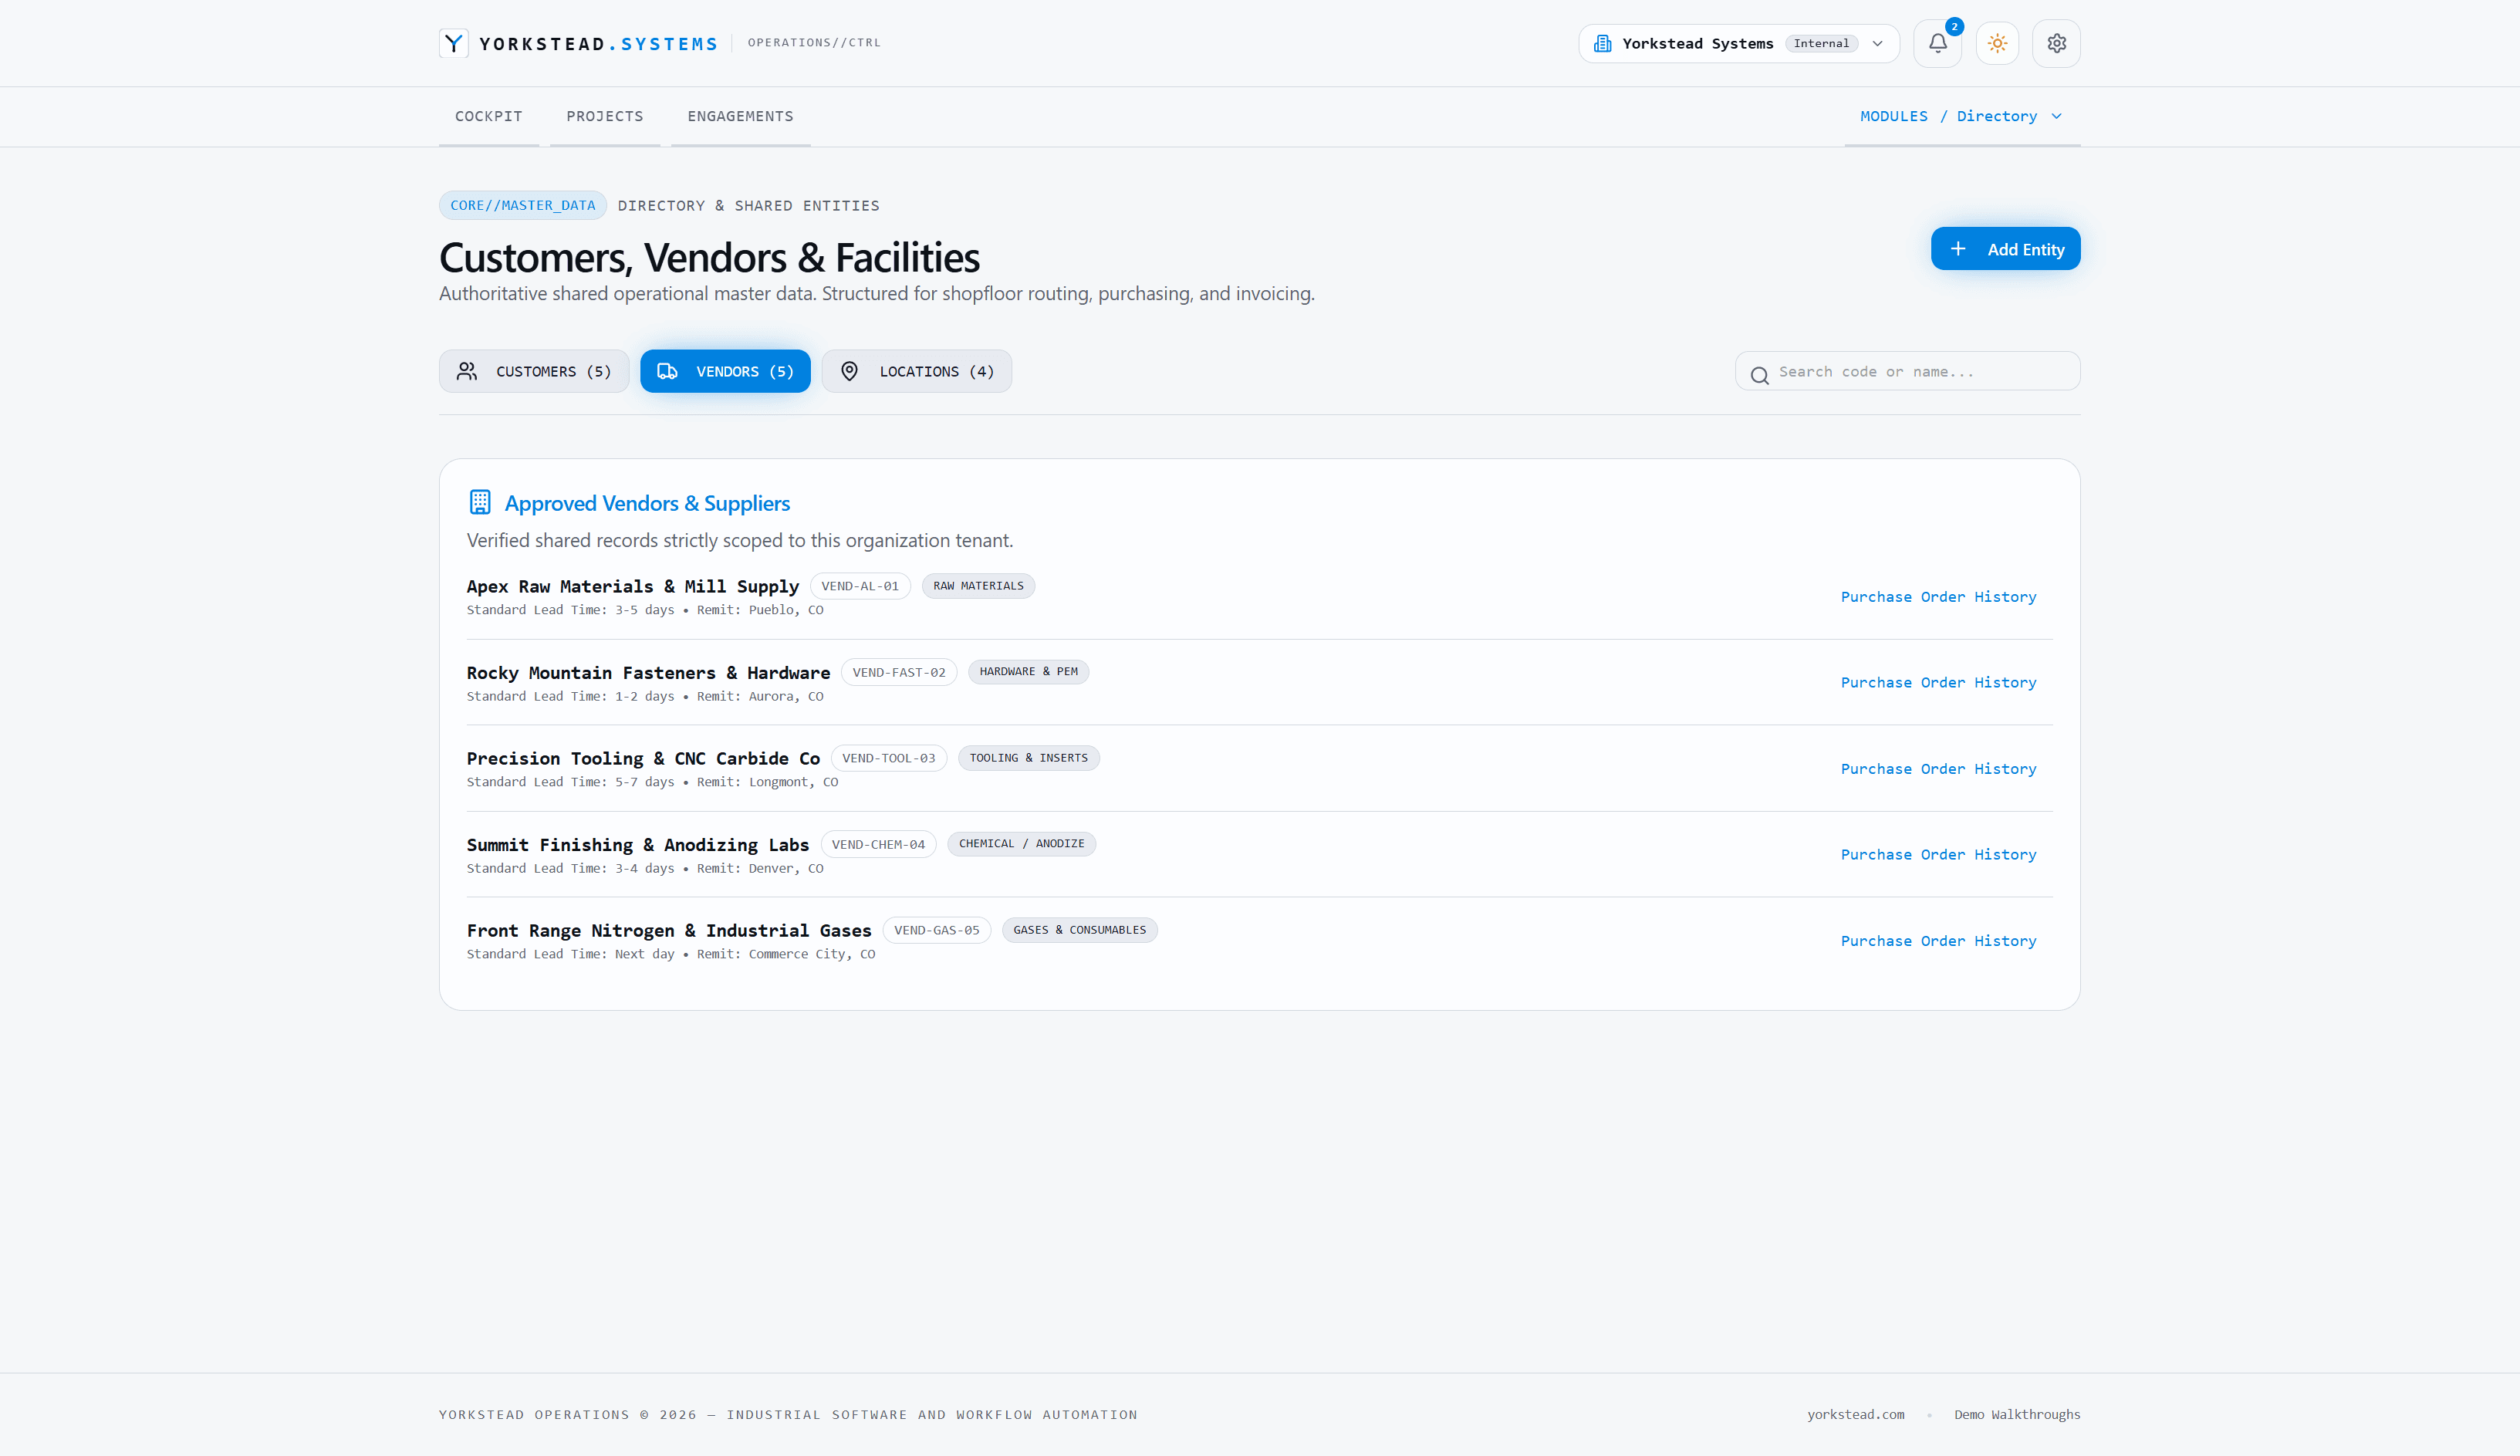Open Purchase Order History for Front Range Nitrogen
Viewport: 2520px width, 1456px height.
click(x=1938, y=941)
